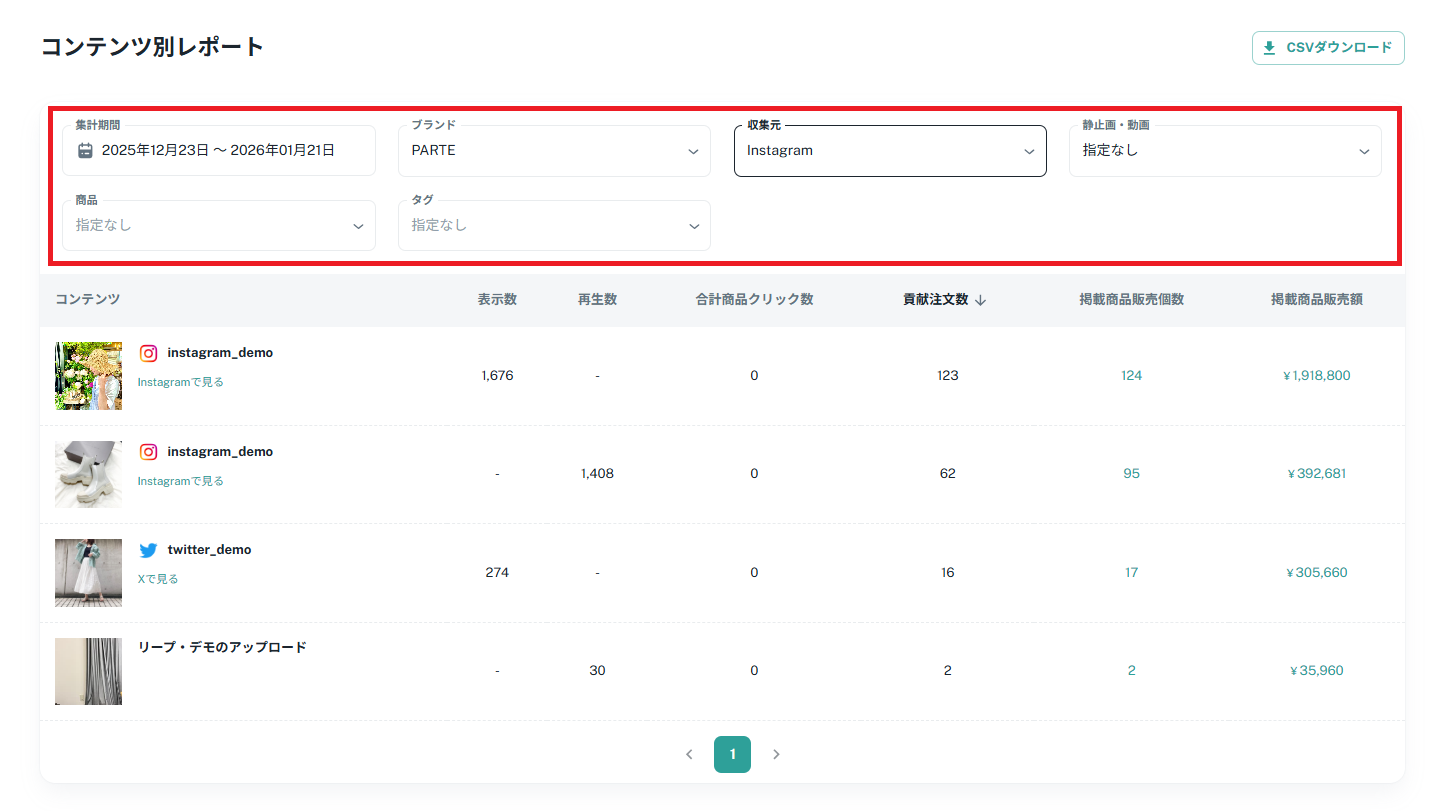Click the Twitter bird icon for twitter_demo
The image size is (1446, 811).
point(149,550)
